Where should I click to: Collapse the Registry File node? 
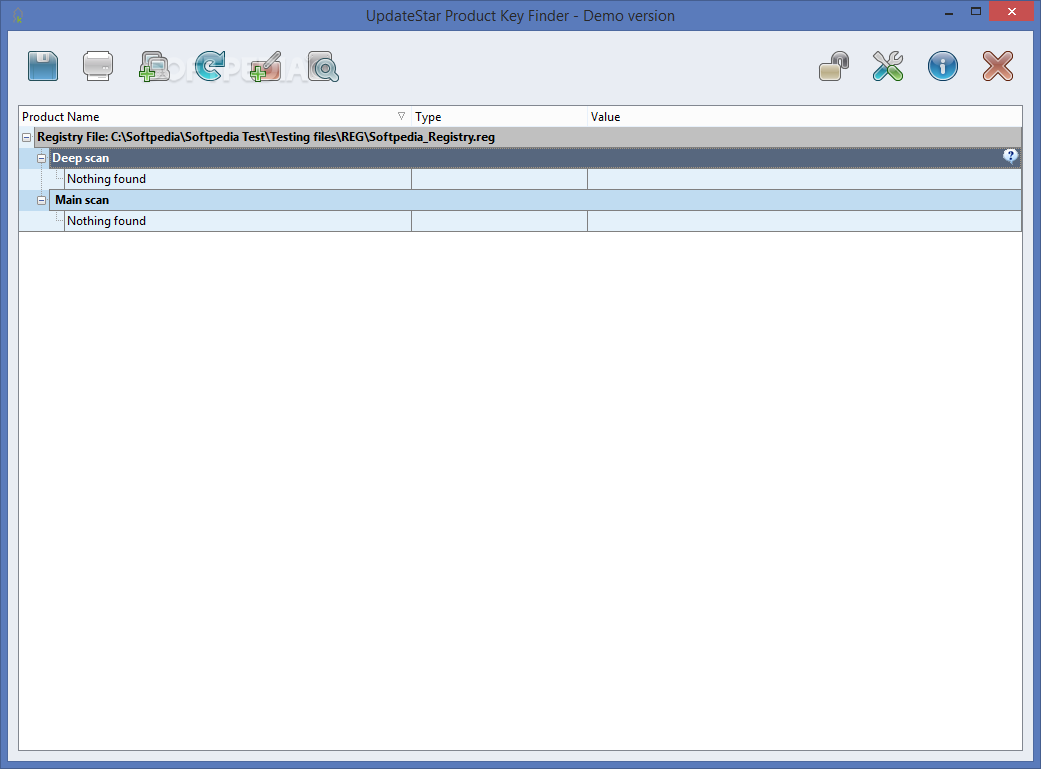(27, 137)
